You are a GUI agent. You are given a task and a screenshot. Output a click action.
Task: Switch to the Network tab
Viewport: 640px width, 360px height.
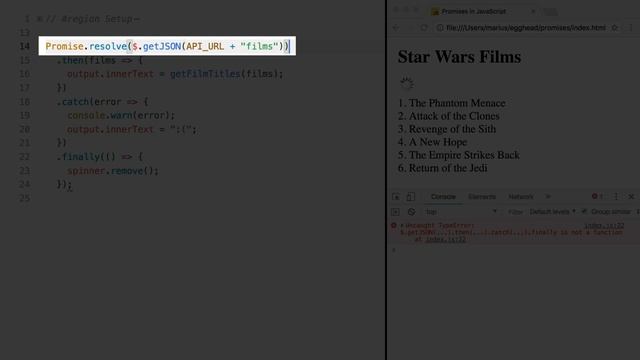tap(520, 197)
